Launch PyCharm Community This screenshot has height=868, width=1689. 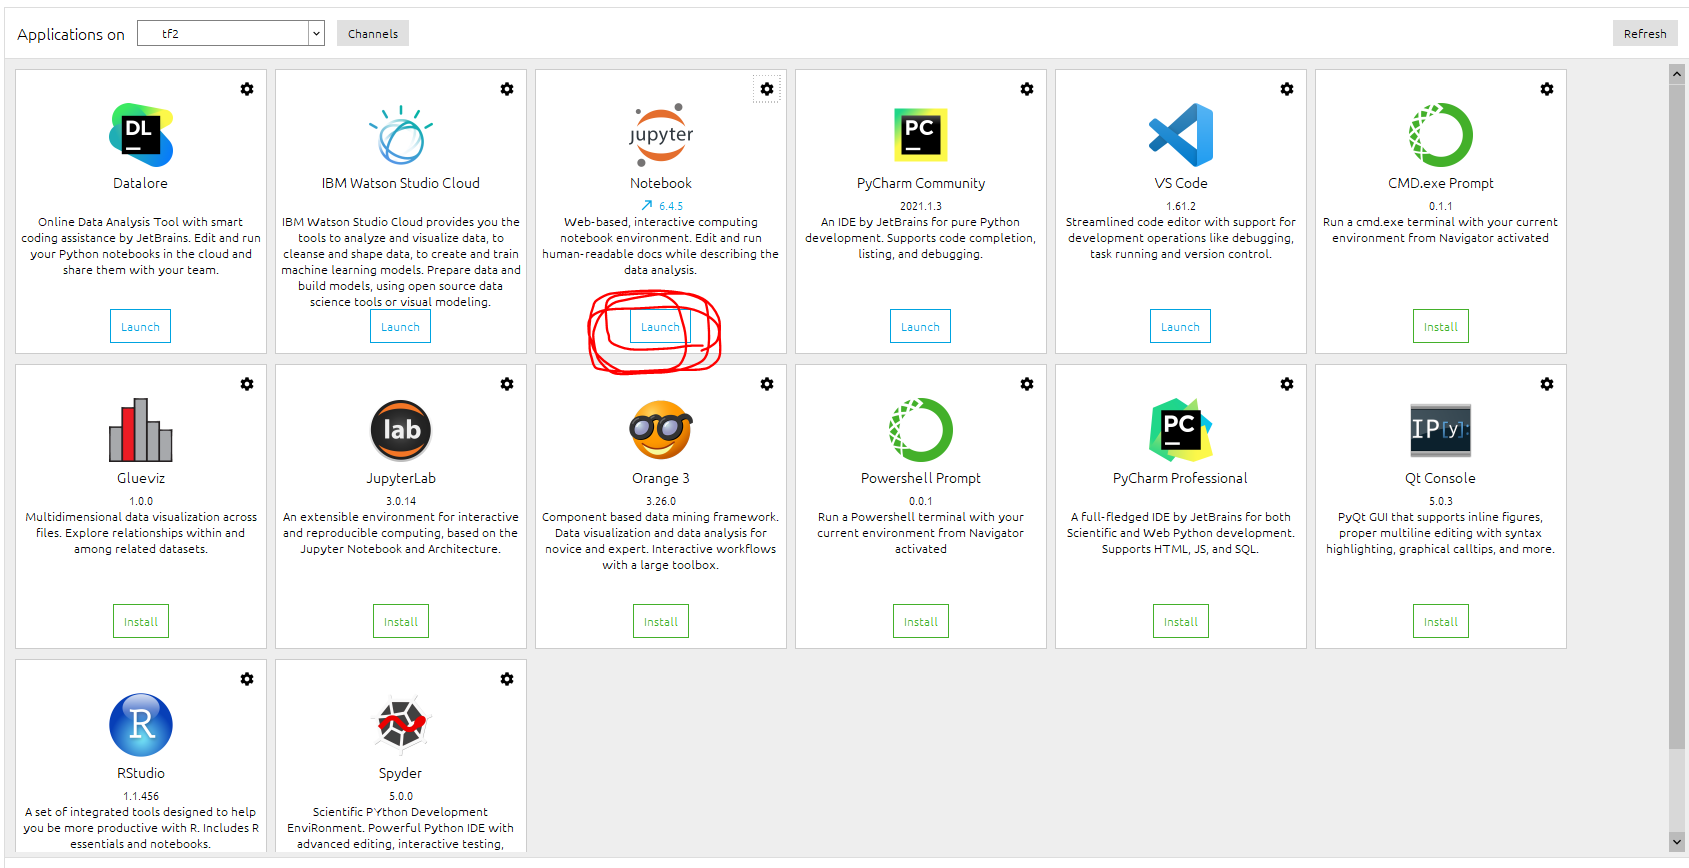click(x=920, y=326)
